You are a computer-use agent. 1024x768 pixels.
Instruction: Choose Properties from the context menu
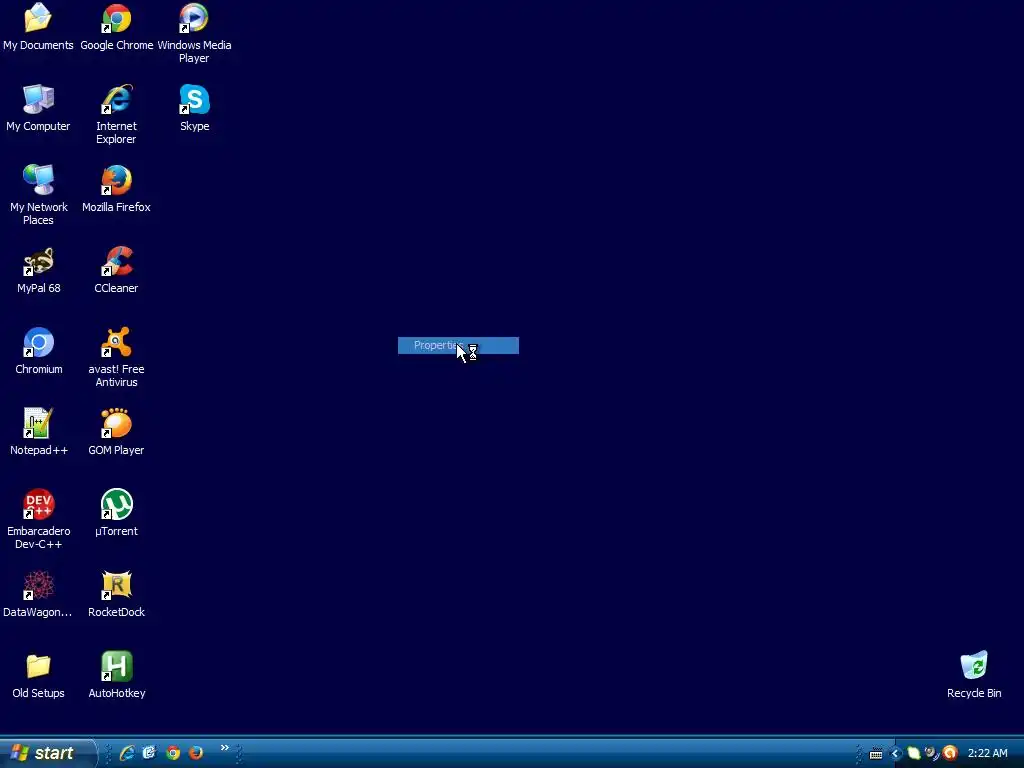pyautogui.click(x=458, y=345)
